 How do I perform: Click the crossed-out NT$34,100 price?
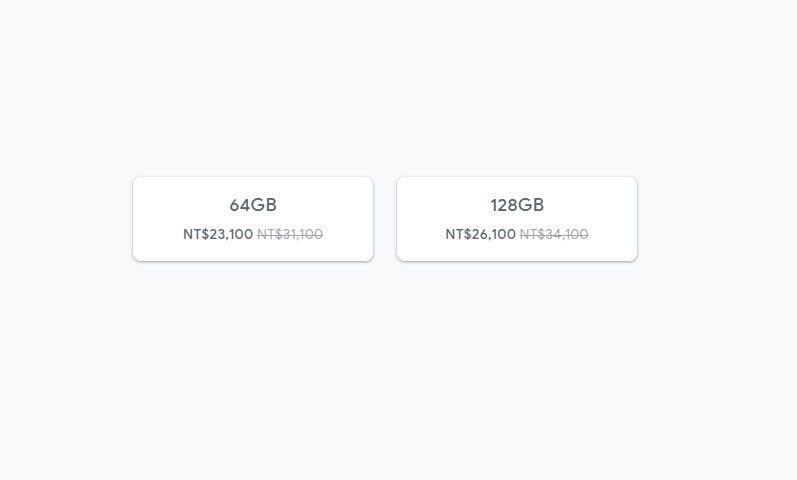pyautogui.click(x=554, y=234)
